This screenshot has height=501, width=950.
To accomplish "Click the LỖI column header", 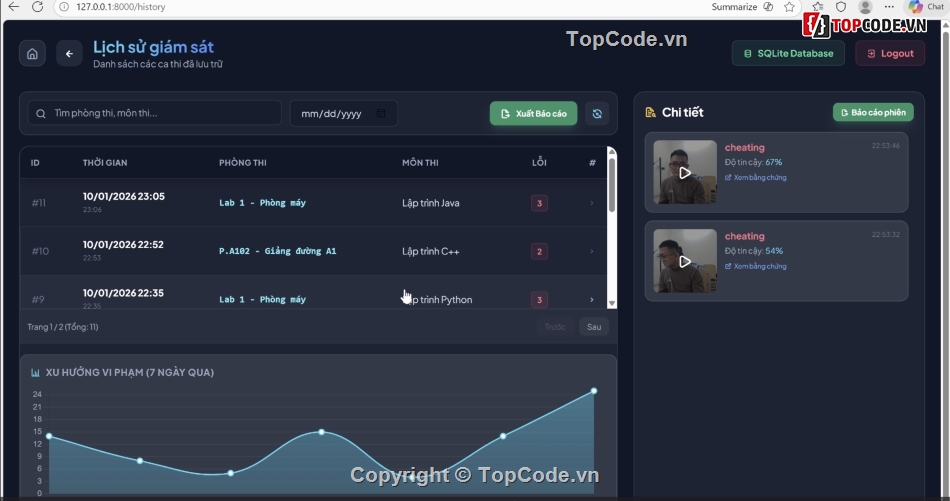I will [539, 162].
